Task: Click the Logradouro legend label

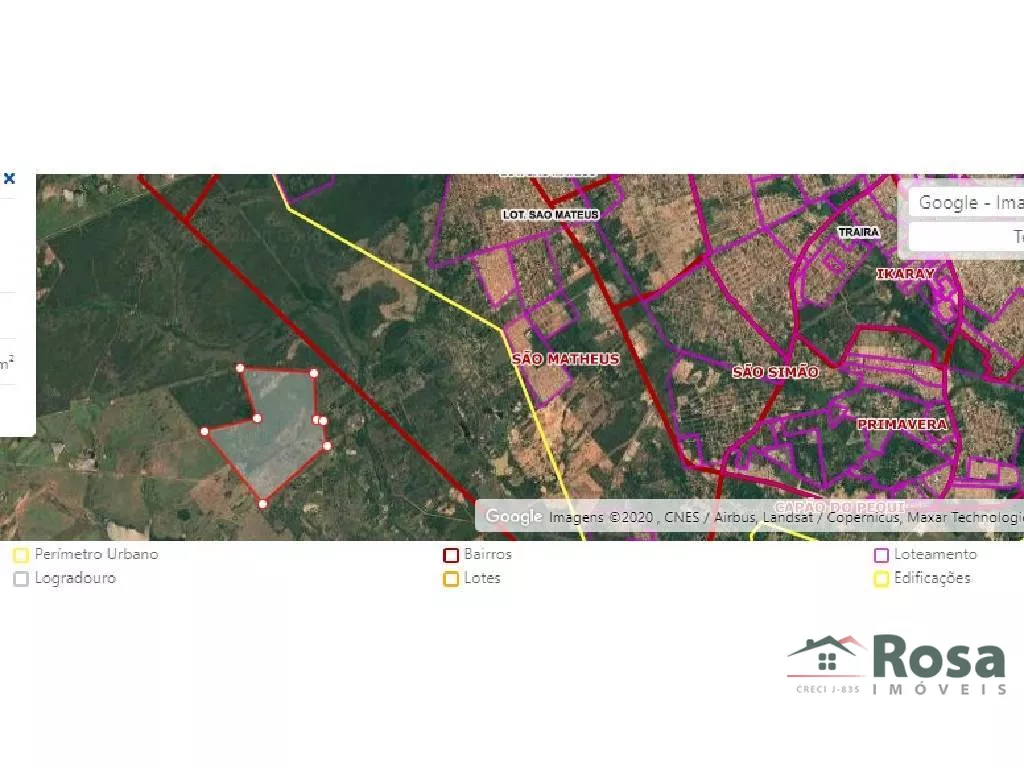Action: point(75,578)
